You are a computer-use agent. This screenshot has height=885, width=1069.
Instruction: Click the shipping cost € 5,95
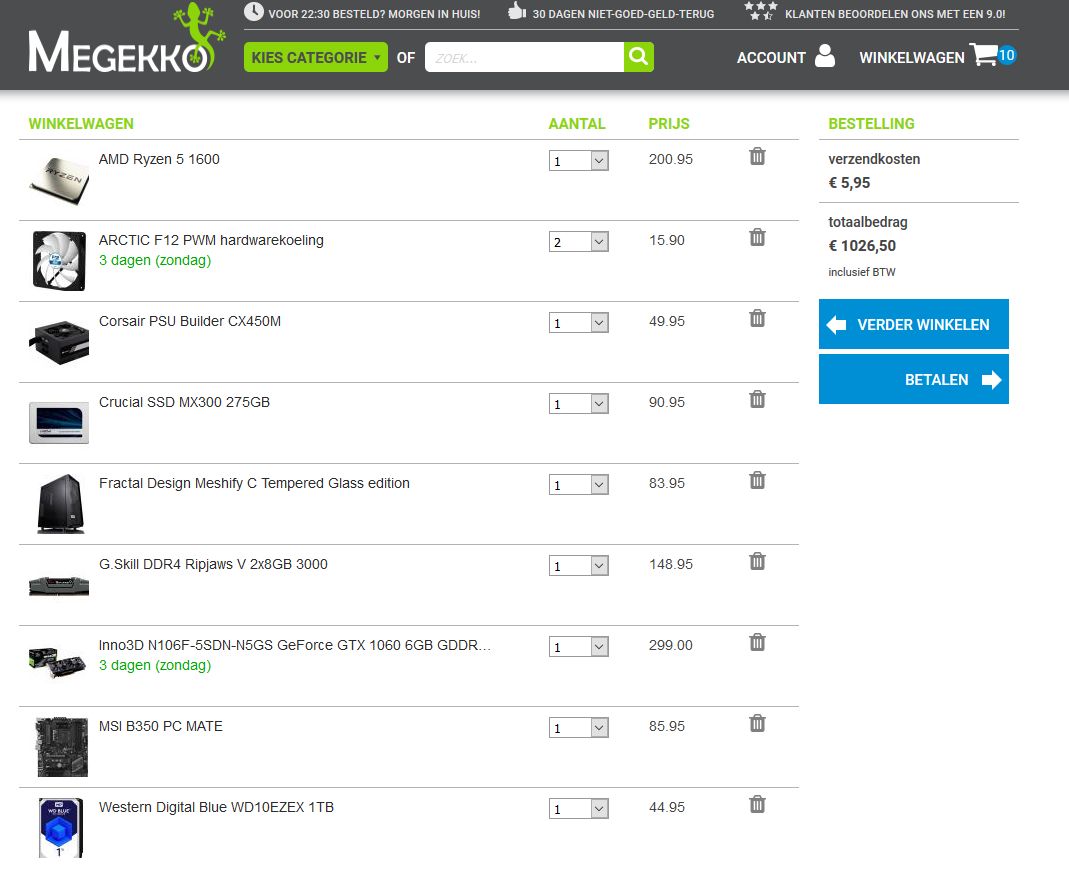point(849,183)
